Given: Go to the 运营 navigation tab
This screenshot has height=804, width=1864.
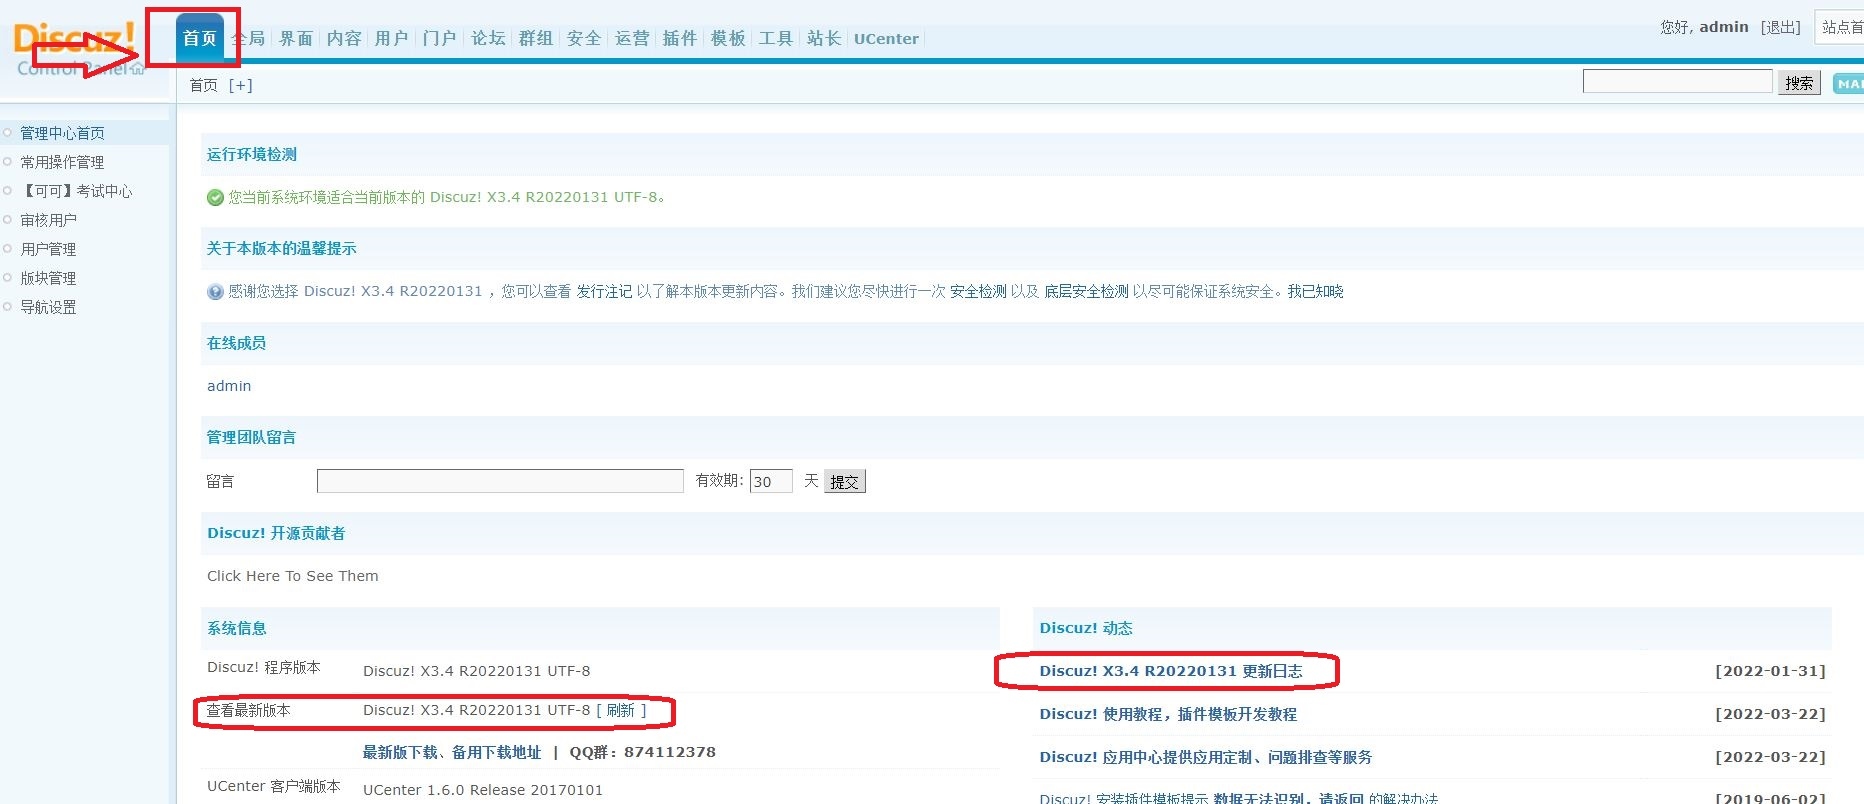Looking at the screenshot, I should (632, 39).
